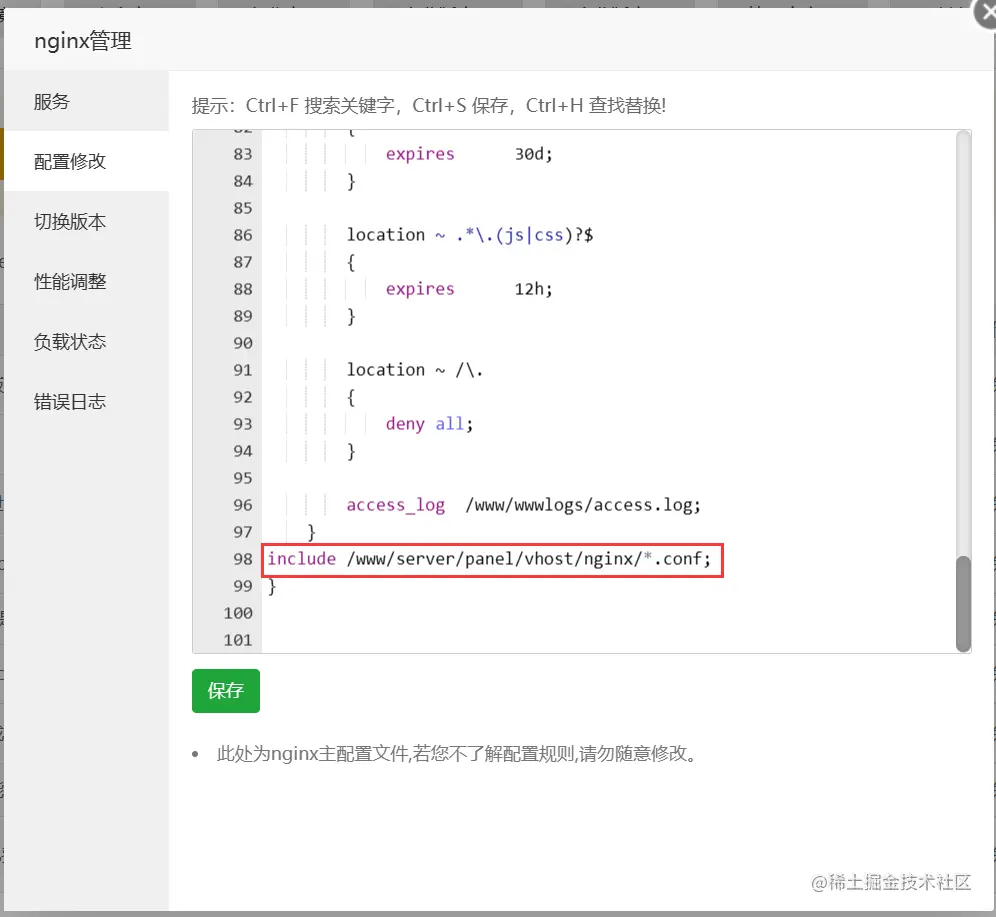Viewport: 996px width, 917px height.
Task: Click line number 100 in gutter
Action: 238,613
